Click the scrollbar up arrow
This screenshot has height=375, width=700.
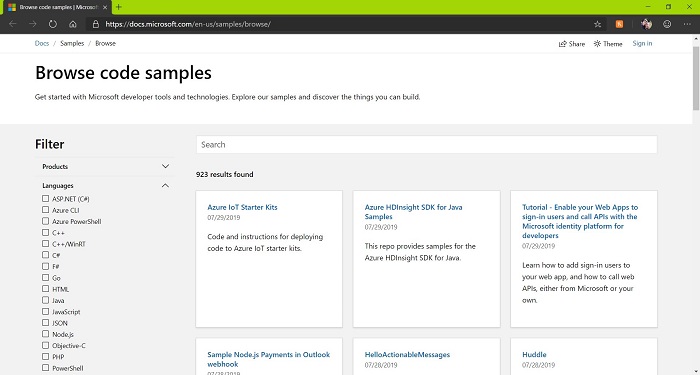click(x=696, y=39)
